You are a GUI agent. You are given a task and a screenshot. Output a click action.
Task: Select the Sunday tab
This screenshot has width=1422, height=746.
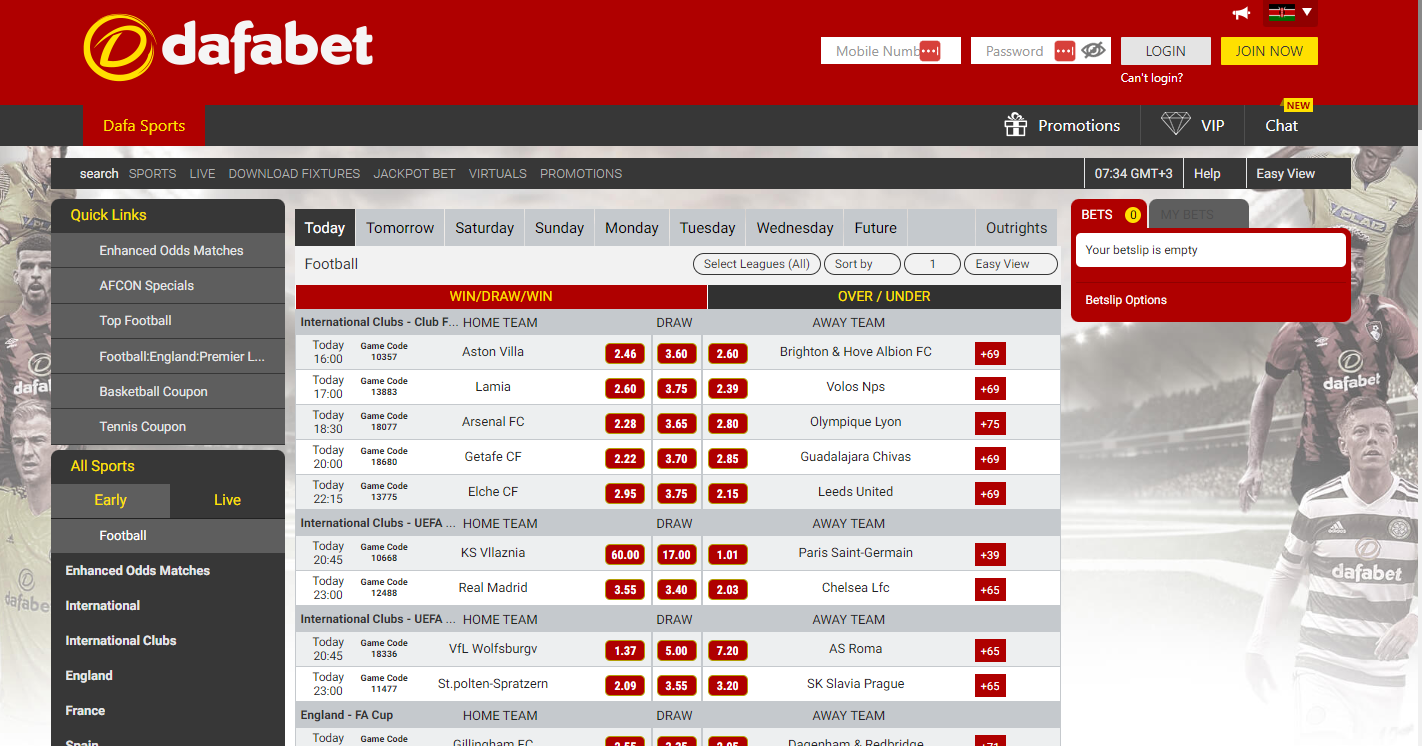(x=559, y=228)
